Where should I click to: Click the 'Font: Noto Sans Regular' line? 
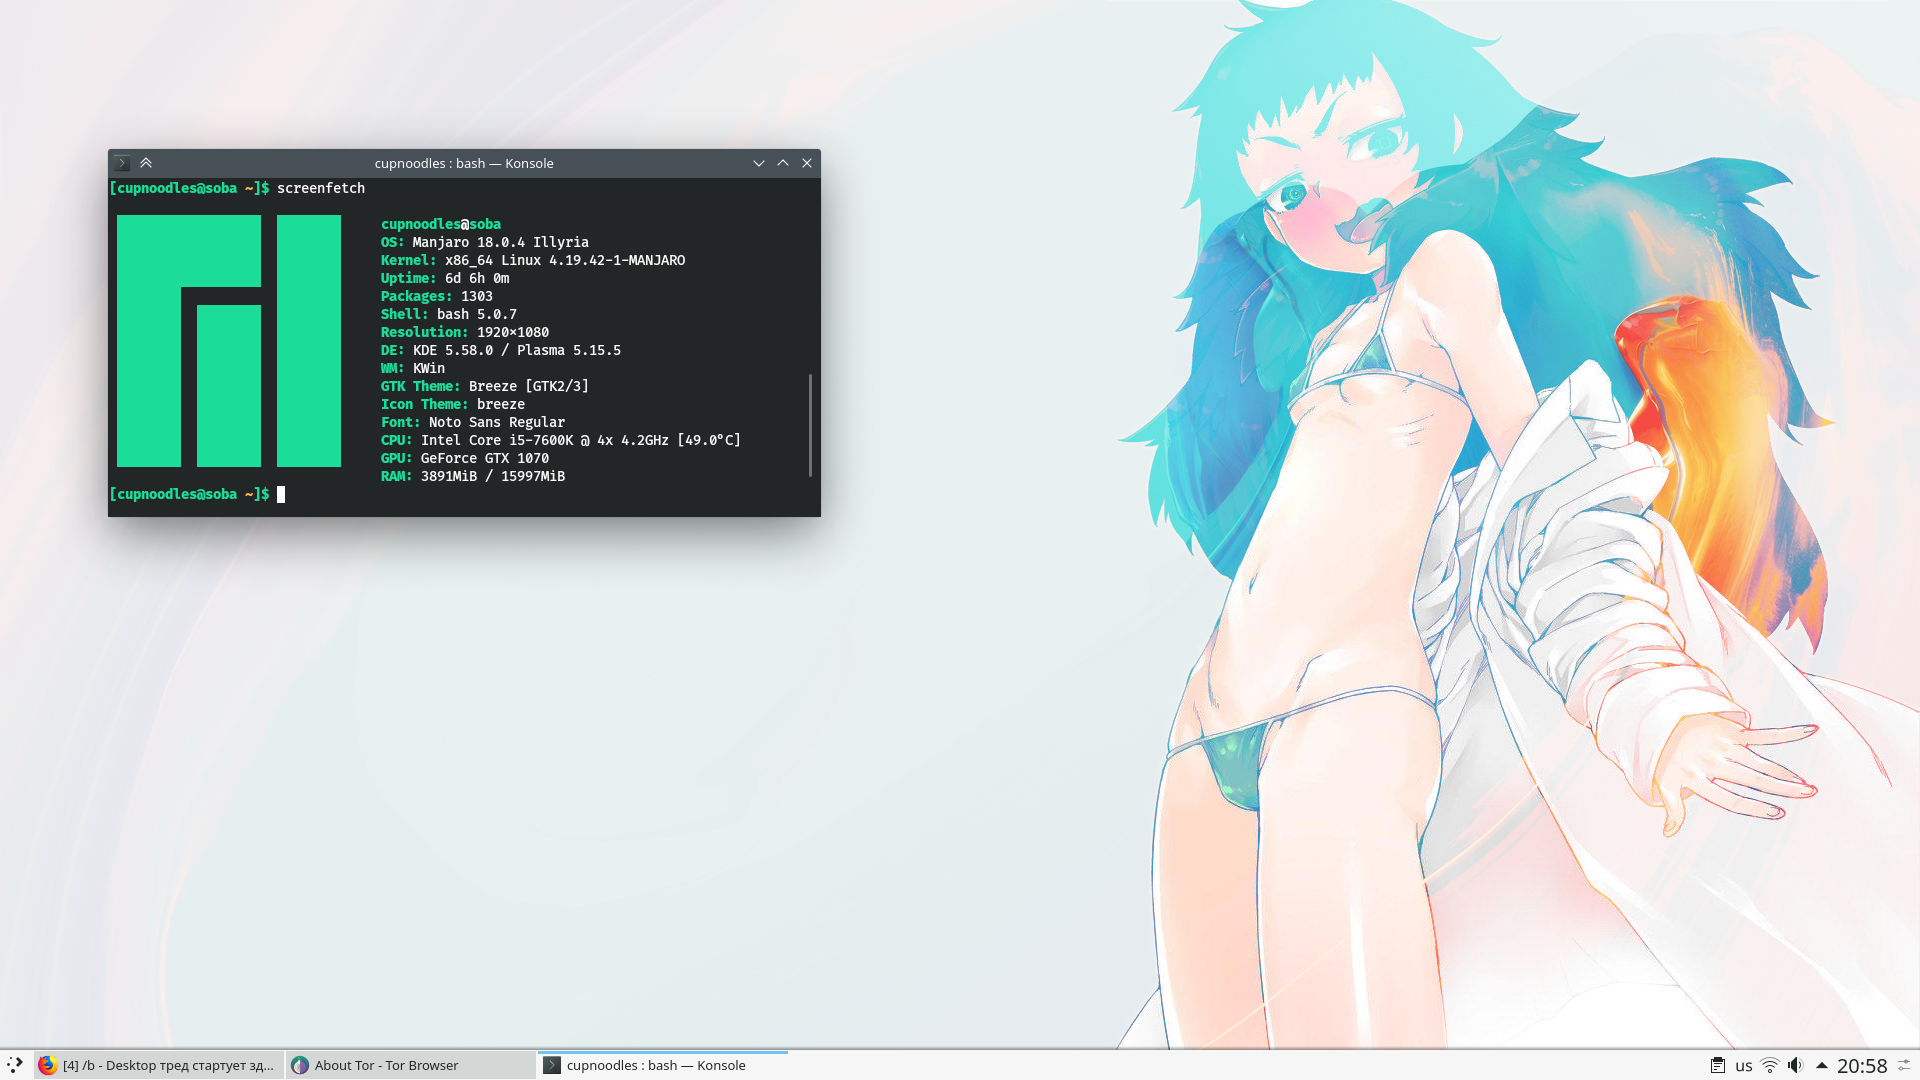click(473, 422)
